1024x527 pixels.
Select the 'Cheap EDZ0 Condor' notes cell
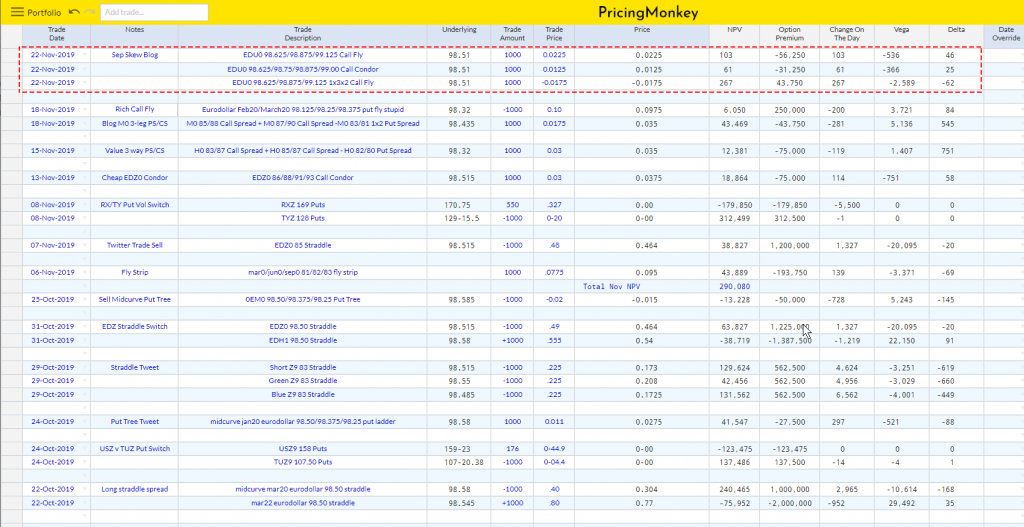135,178
